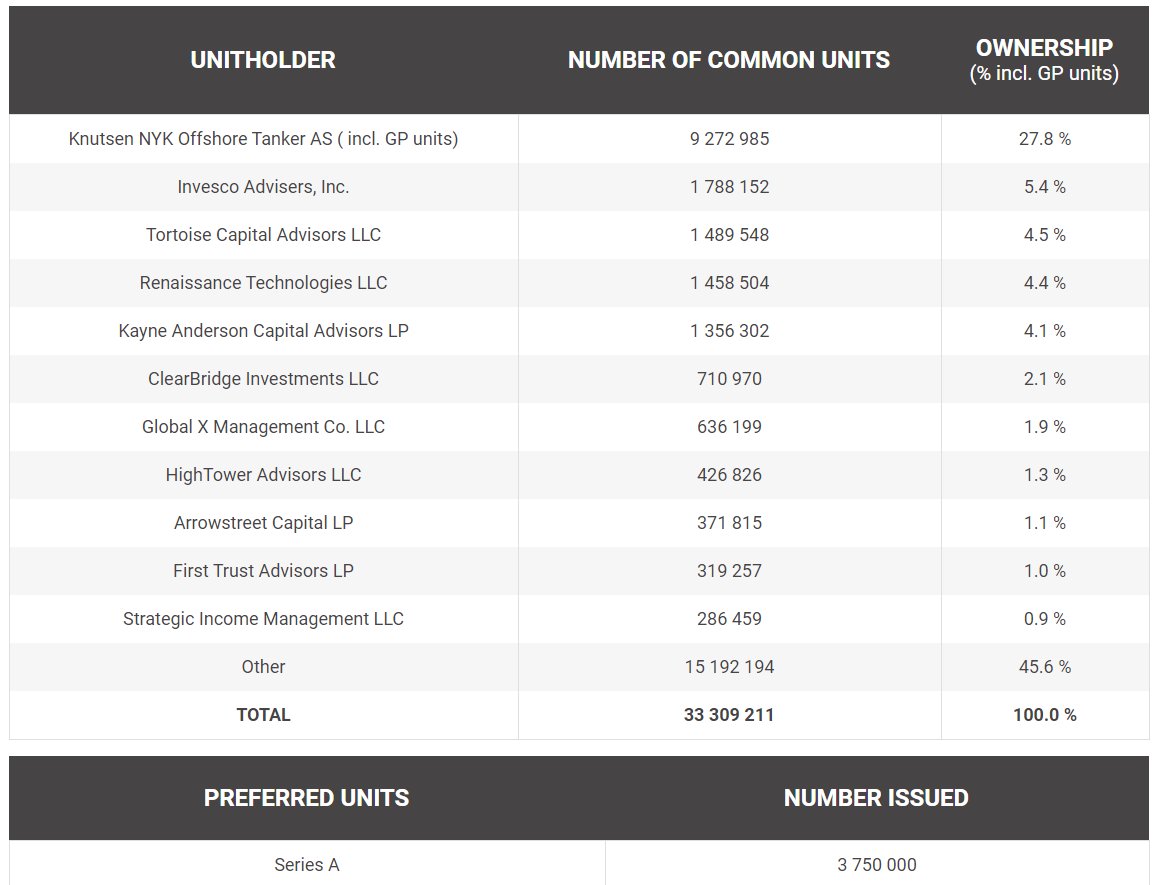Select Tortoise Capital Advisors LLC name
The width and height of the screenshot is (1160, 885).
pos(263,235)
